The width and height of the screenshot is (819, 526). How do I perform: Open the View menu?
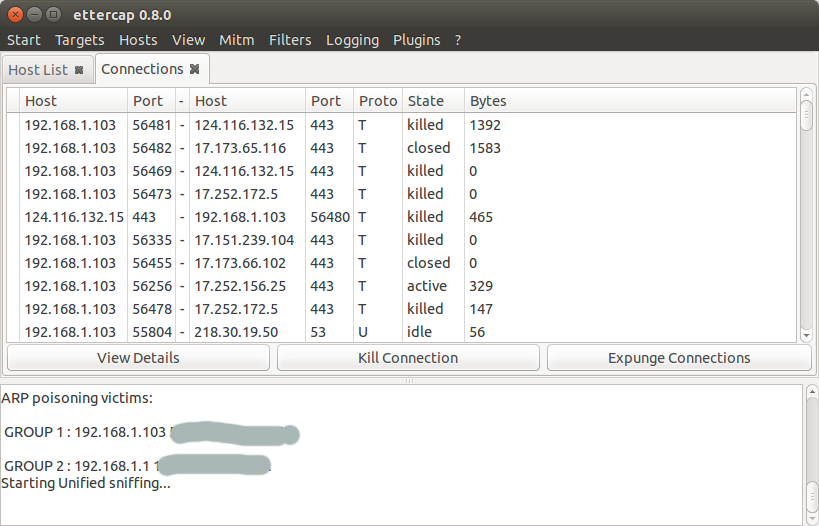click(x=188, y=40)
